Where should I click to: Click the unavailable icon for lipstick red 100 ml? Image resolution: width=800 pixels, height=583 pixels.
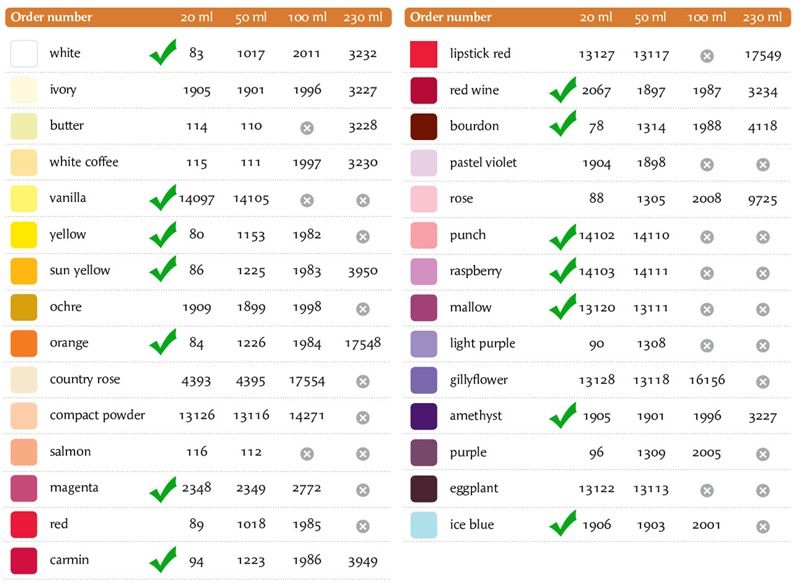coord(707,56)
